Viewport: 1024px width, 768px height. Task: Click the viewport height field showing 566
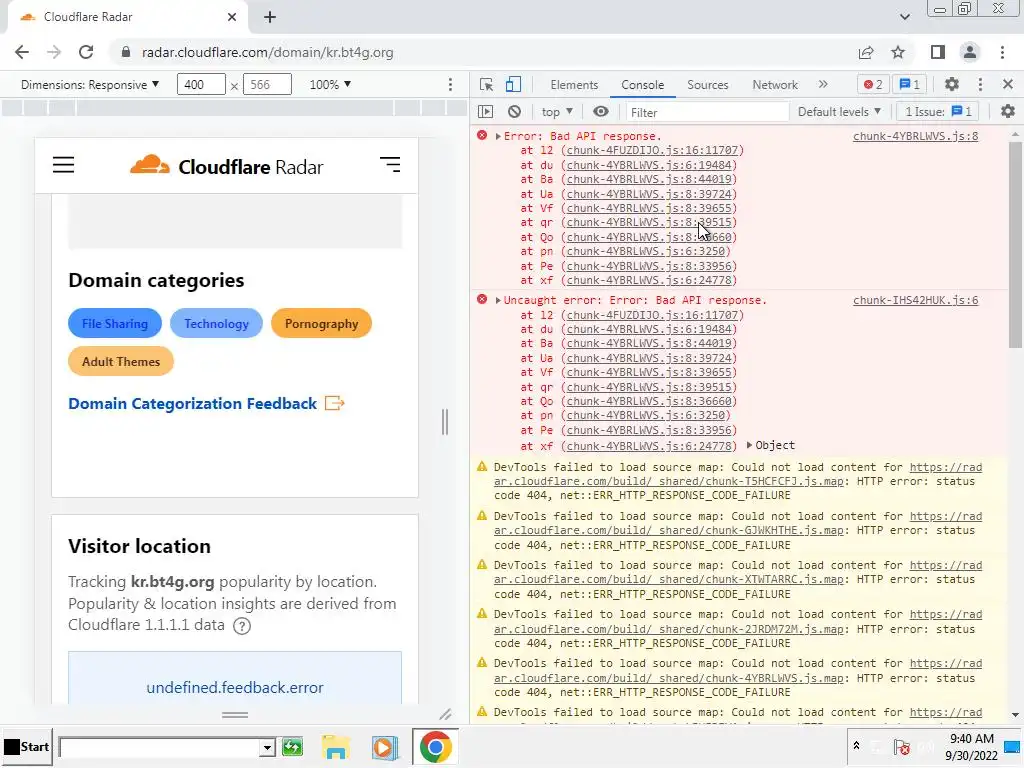(x=267, y=85)
